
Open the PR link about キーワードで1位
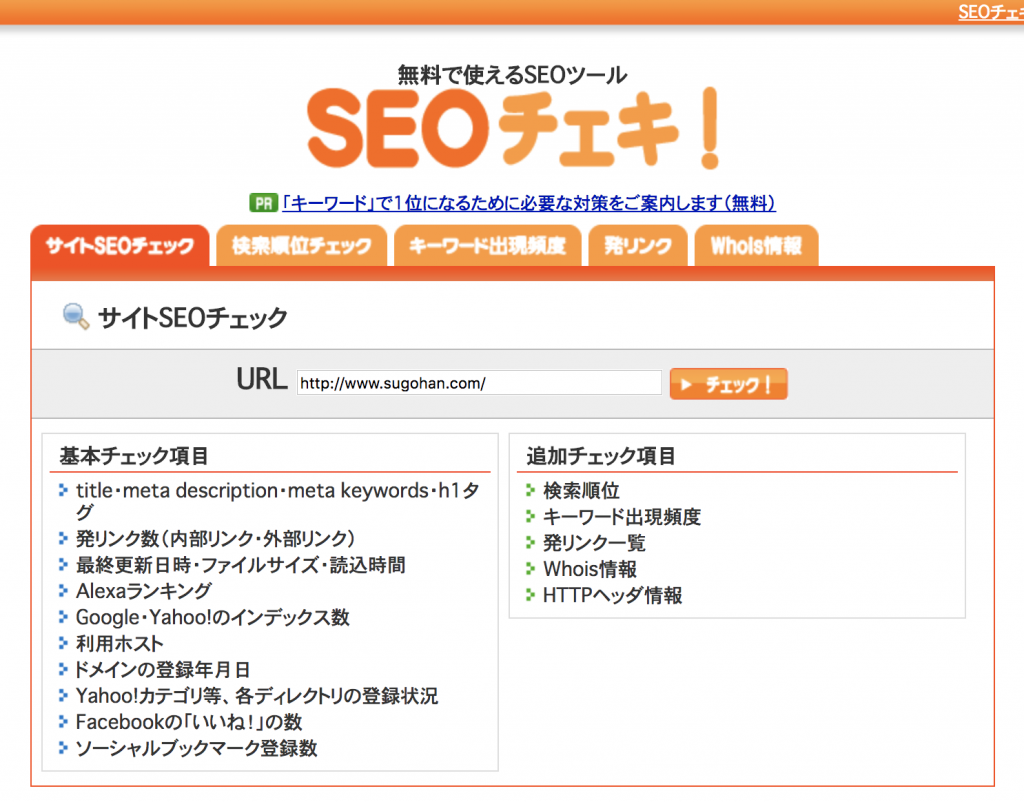[x=529, y=203]
